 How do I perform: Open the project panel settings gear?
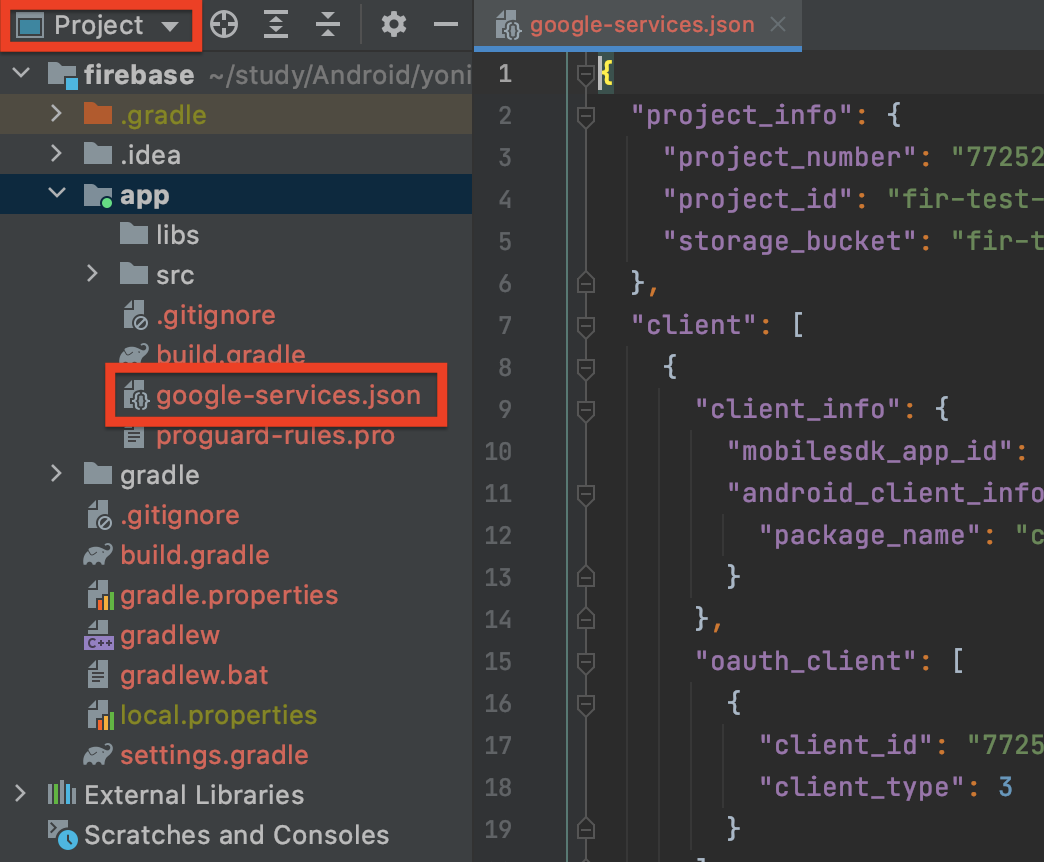(393, 25)
